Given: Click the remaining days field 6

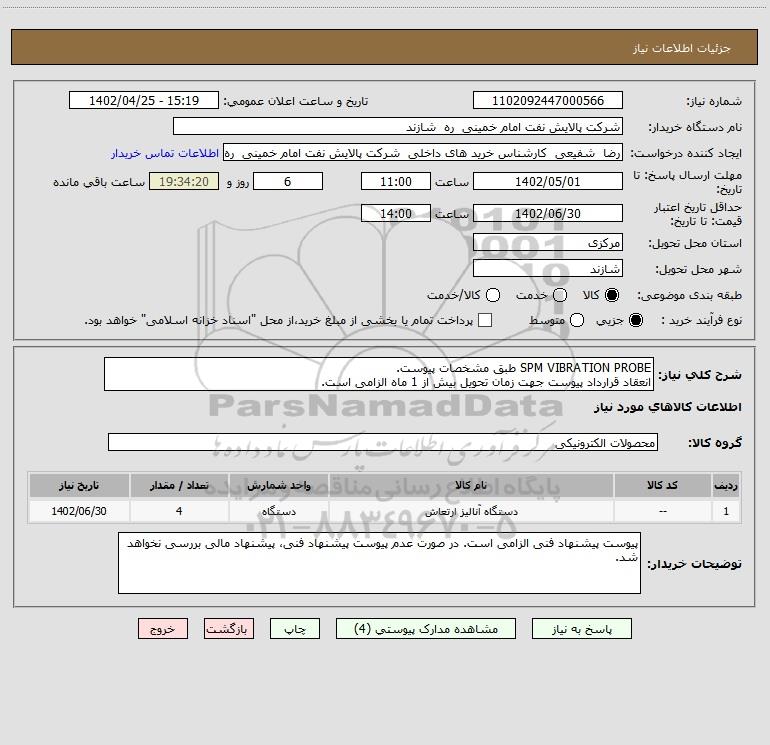Looking at the screenshot, I should pyautogui.click(x=288, y=181).
